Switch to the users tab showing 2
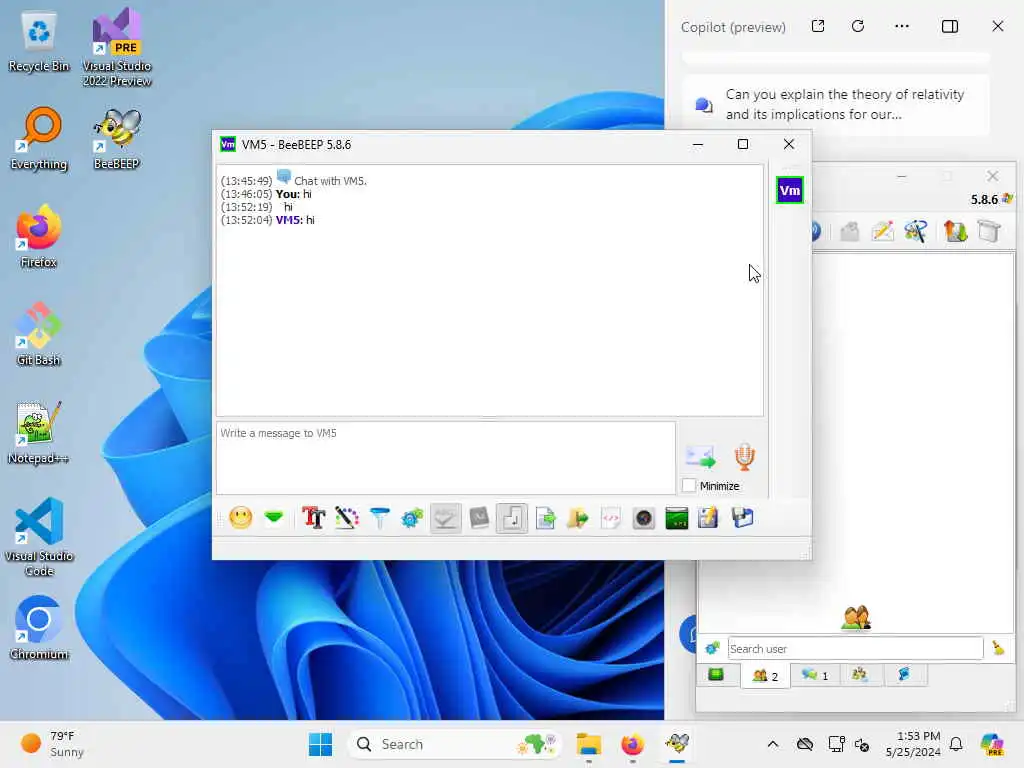This screenshot has width=1024, height=768. click(765, 676)
